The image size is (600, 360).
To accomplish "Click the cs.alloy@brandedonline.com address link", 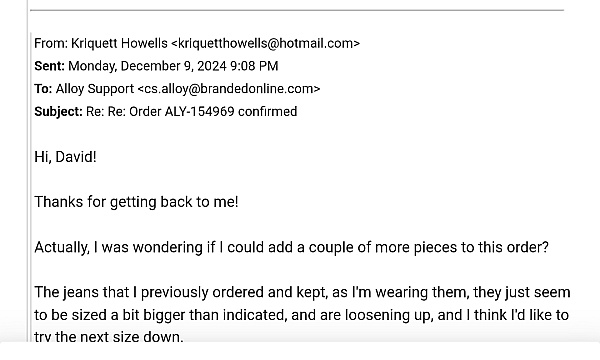I will point(229,89).
